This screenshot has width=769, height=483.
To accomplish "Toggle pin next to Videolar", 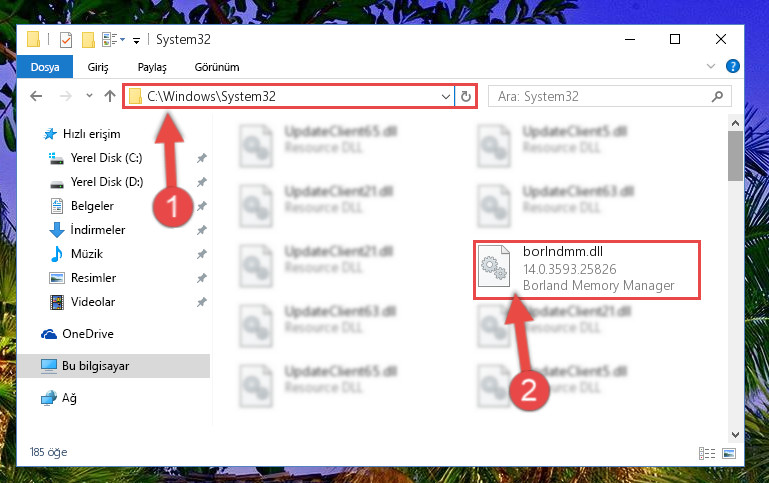I will coord(202,302).
